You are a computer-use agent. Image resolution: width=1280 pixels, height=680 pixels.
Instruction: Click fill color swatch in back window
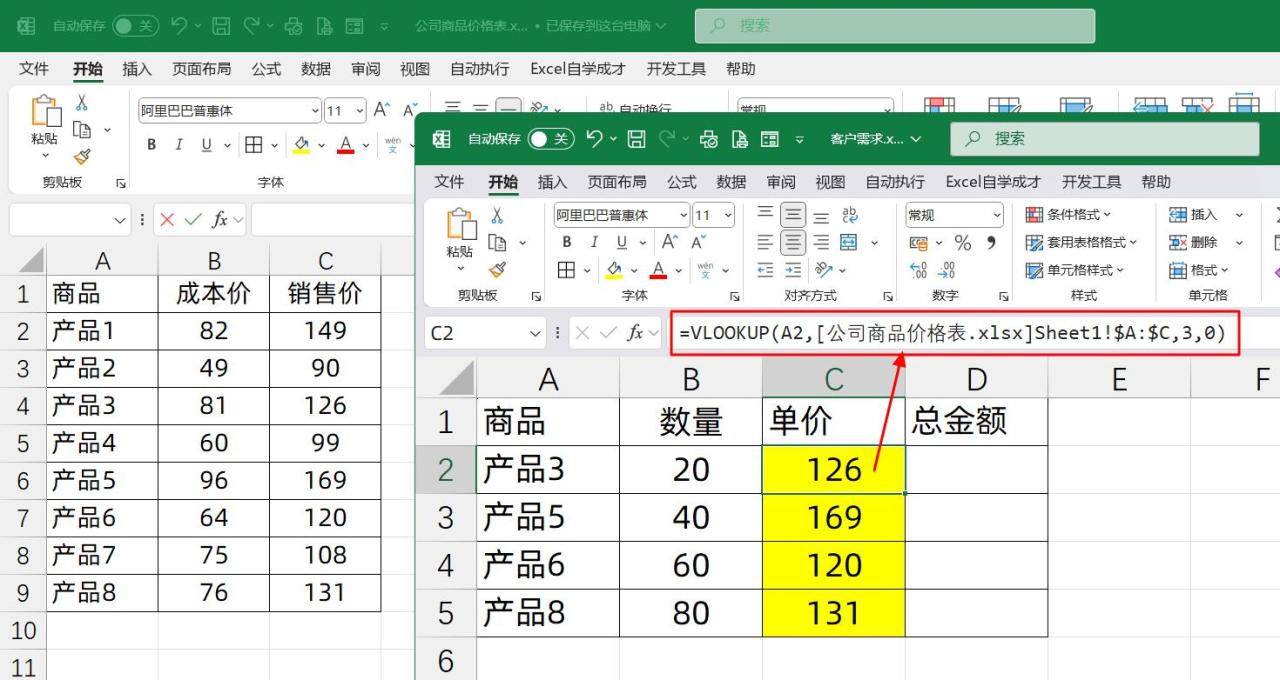301,144
